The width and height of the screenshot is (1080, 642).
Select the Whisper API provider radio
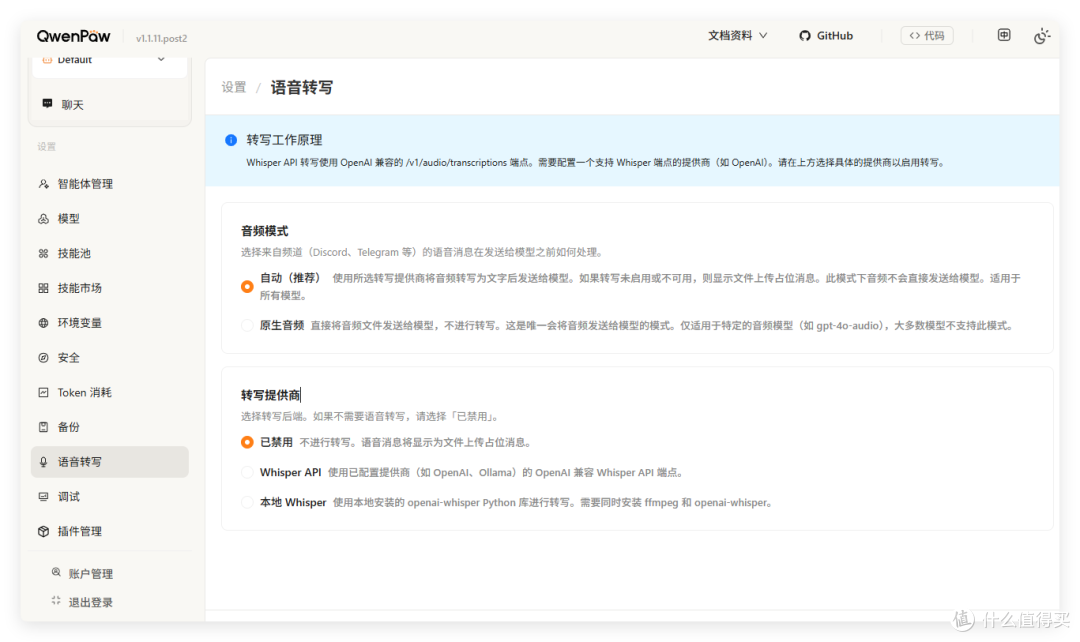[247, 473]
